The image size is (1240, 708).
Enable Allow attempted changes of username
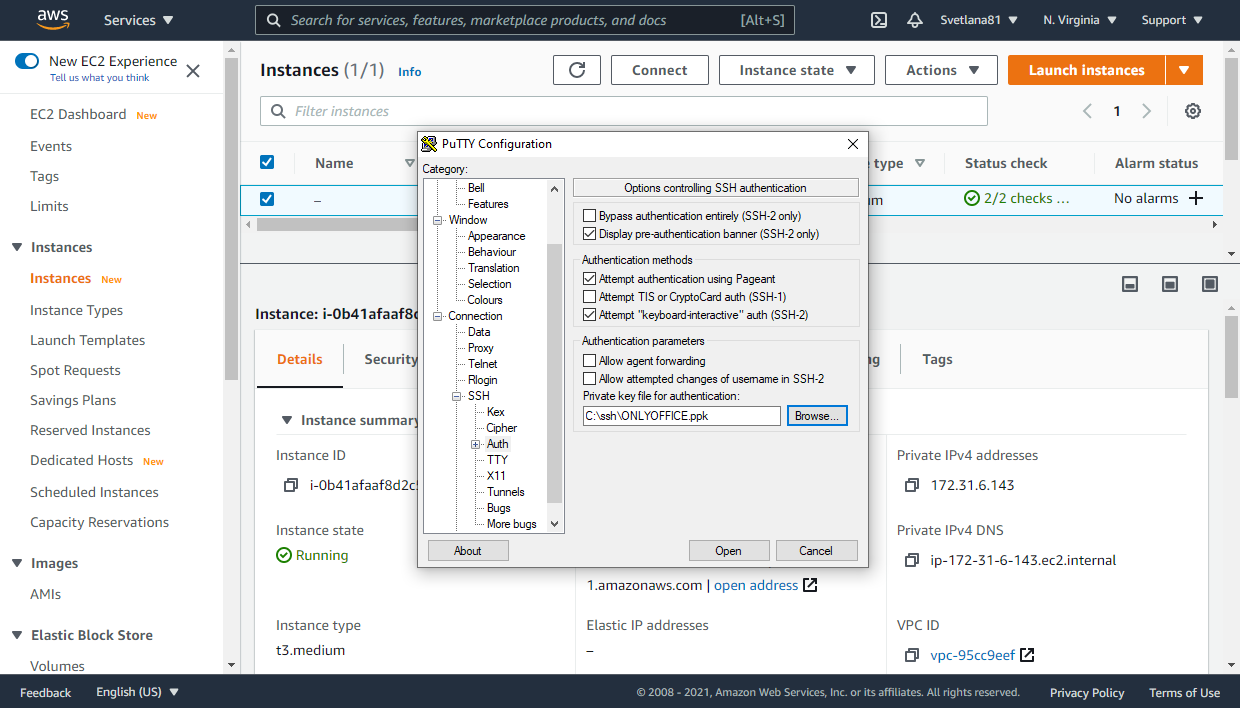(589, 379)
